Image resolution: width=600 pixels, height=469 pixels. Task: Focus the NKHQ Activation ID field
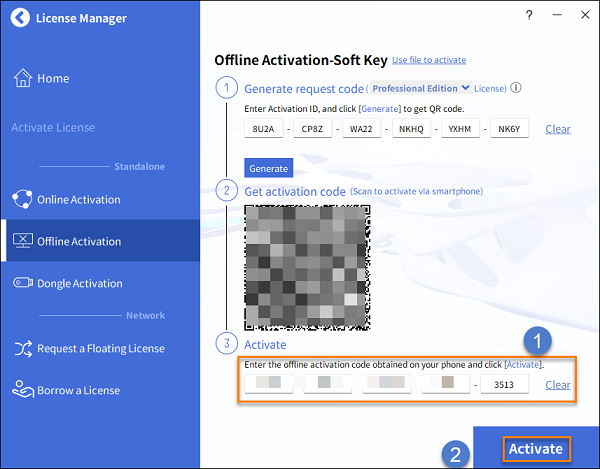(411, 128)
